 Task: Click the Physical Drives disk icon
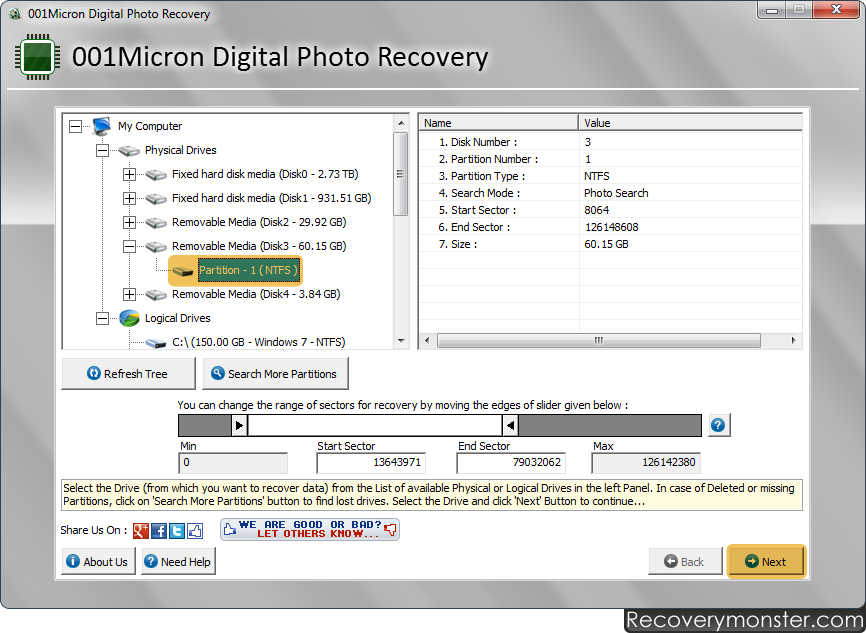(129, 150)
